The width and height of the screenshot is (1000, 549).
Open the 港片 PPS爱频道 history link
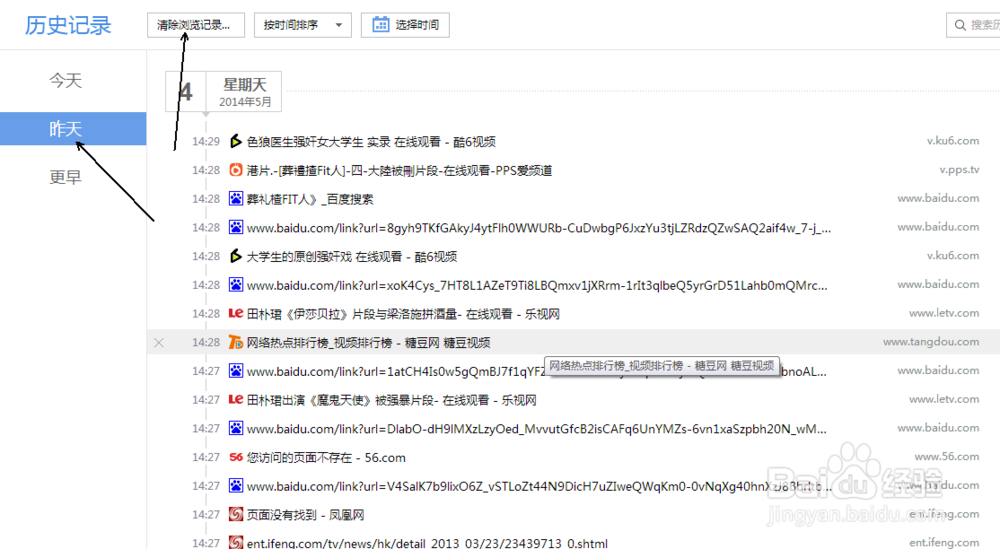[x=399, y=170]
